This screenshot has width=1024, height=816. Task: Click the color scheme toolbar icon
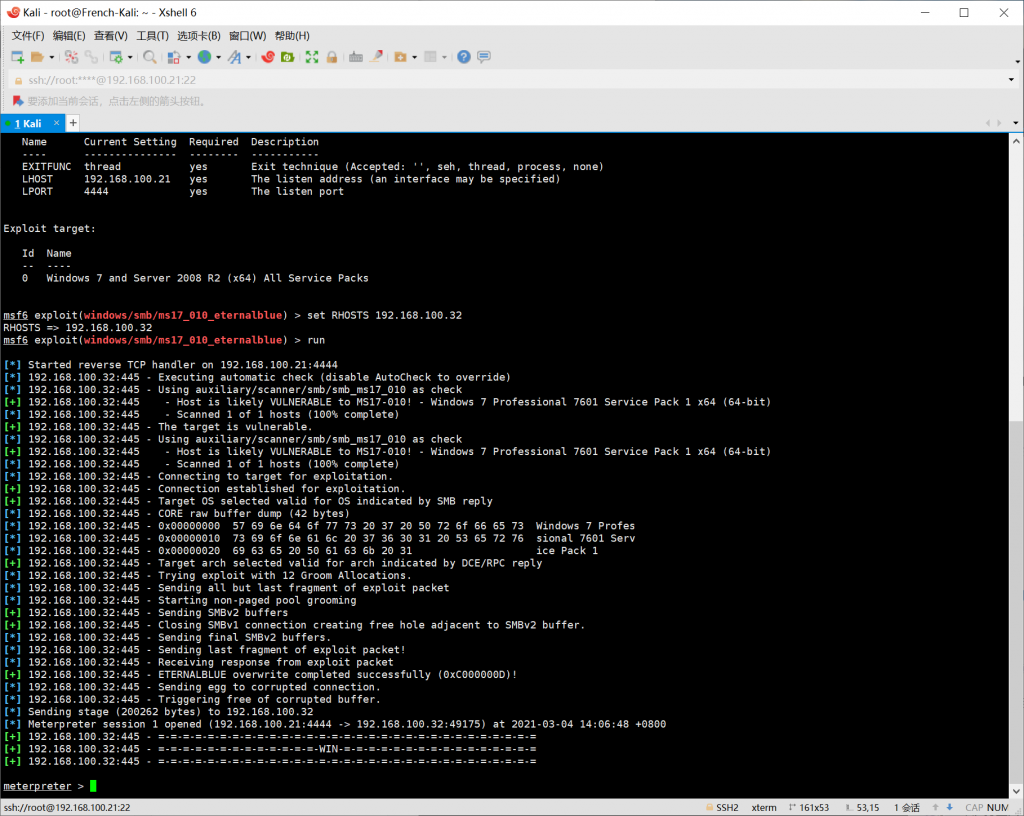174,57
